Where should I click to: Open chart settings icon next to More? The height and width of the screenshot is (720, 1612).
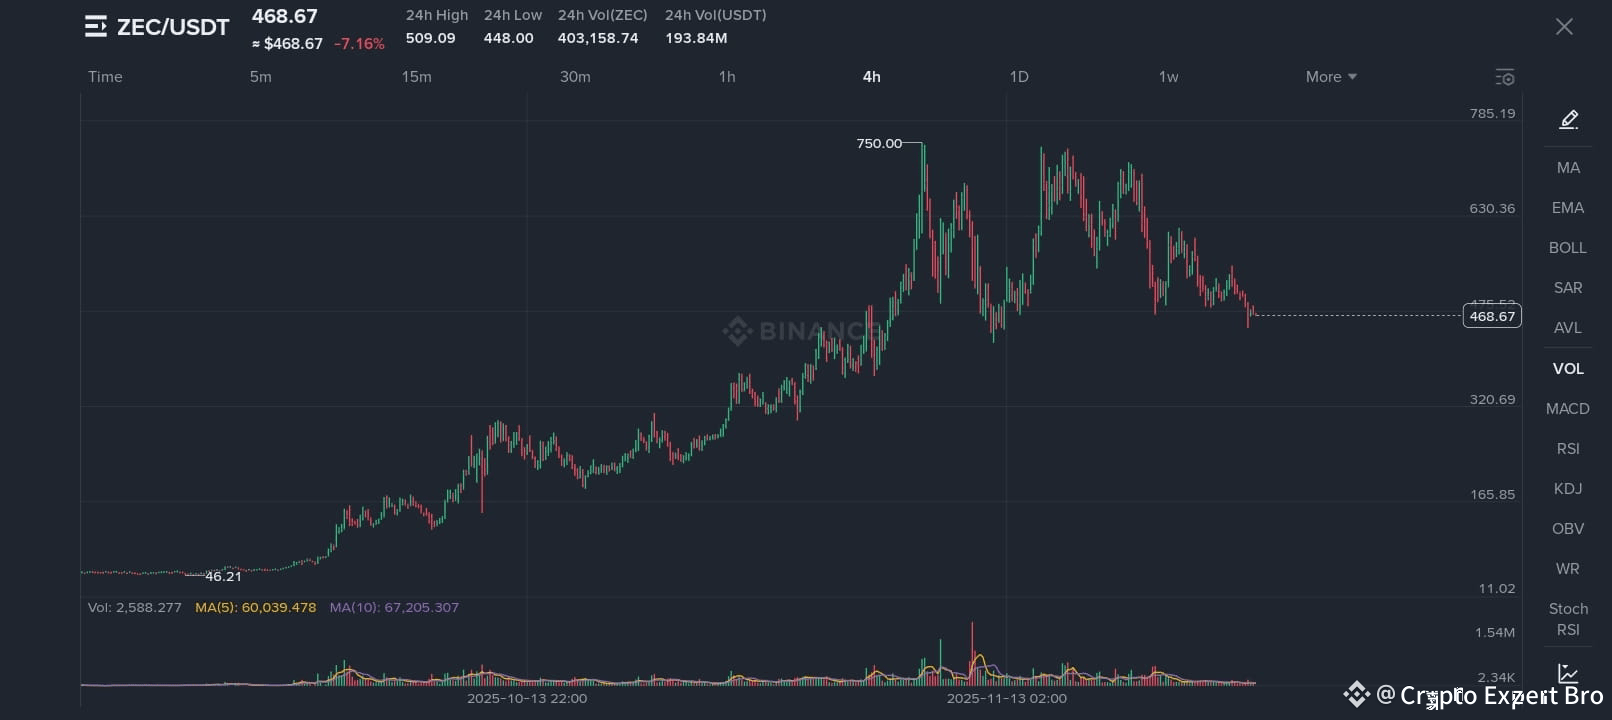(1505, 77)
